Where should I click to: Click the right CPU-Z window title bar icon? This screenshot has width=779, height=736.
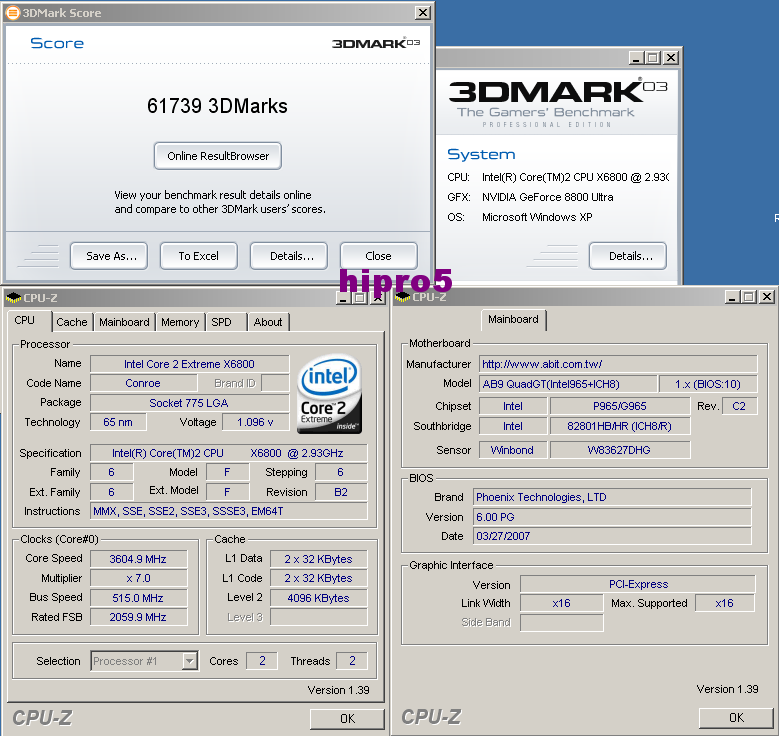click(402, 297)
